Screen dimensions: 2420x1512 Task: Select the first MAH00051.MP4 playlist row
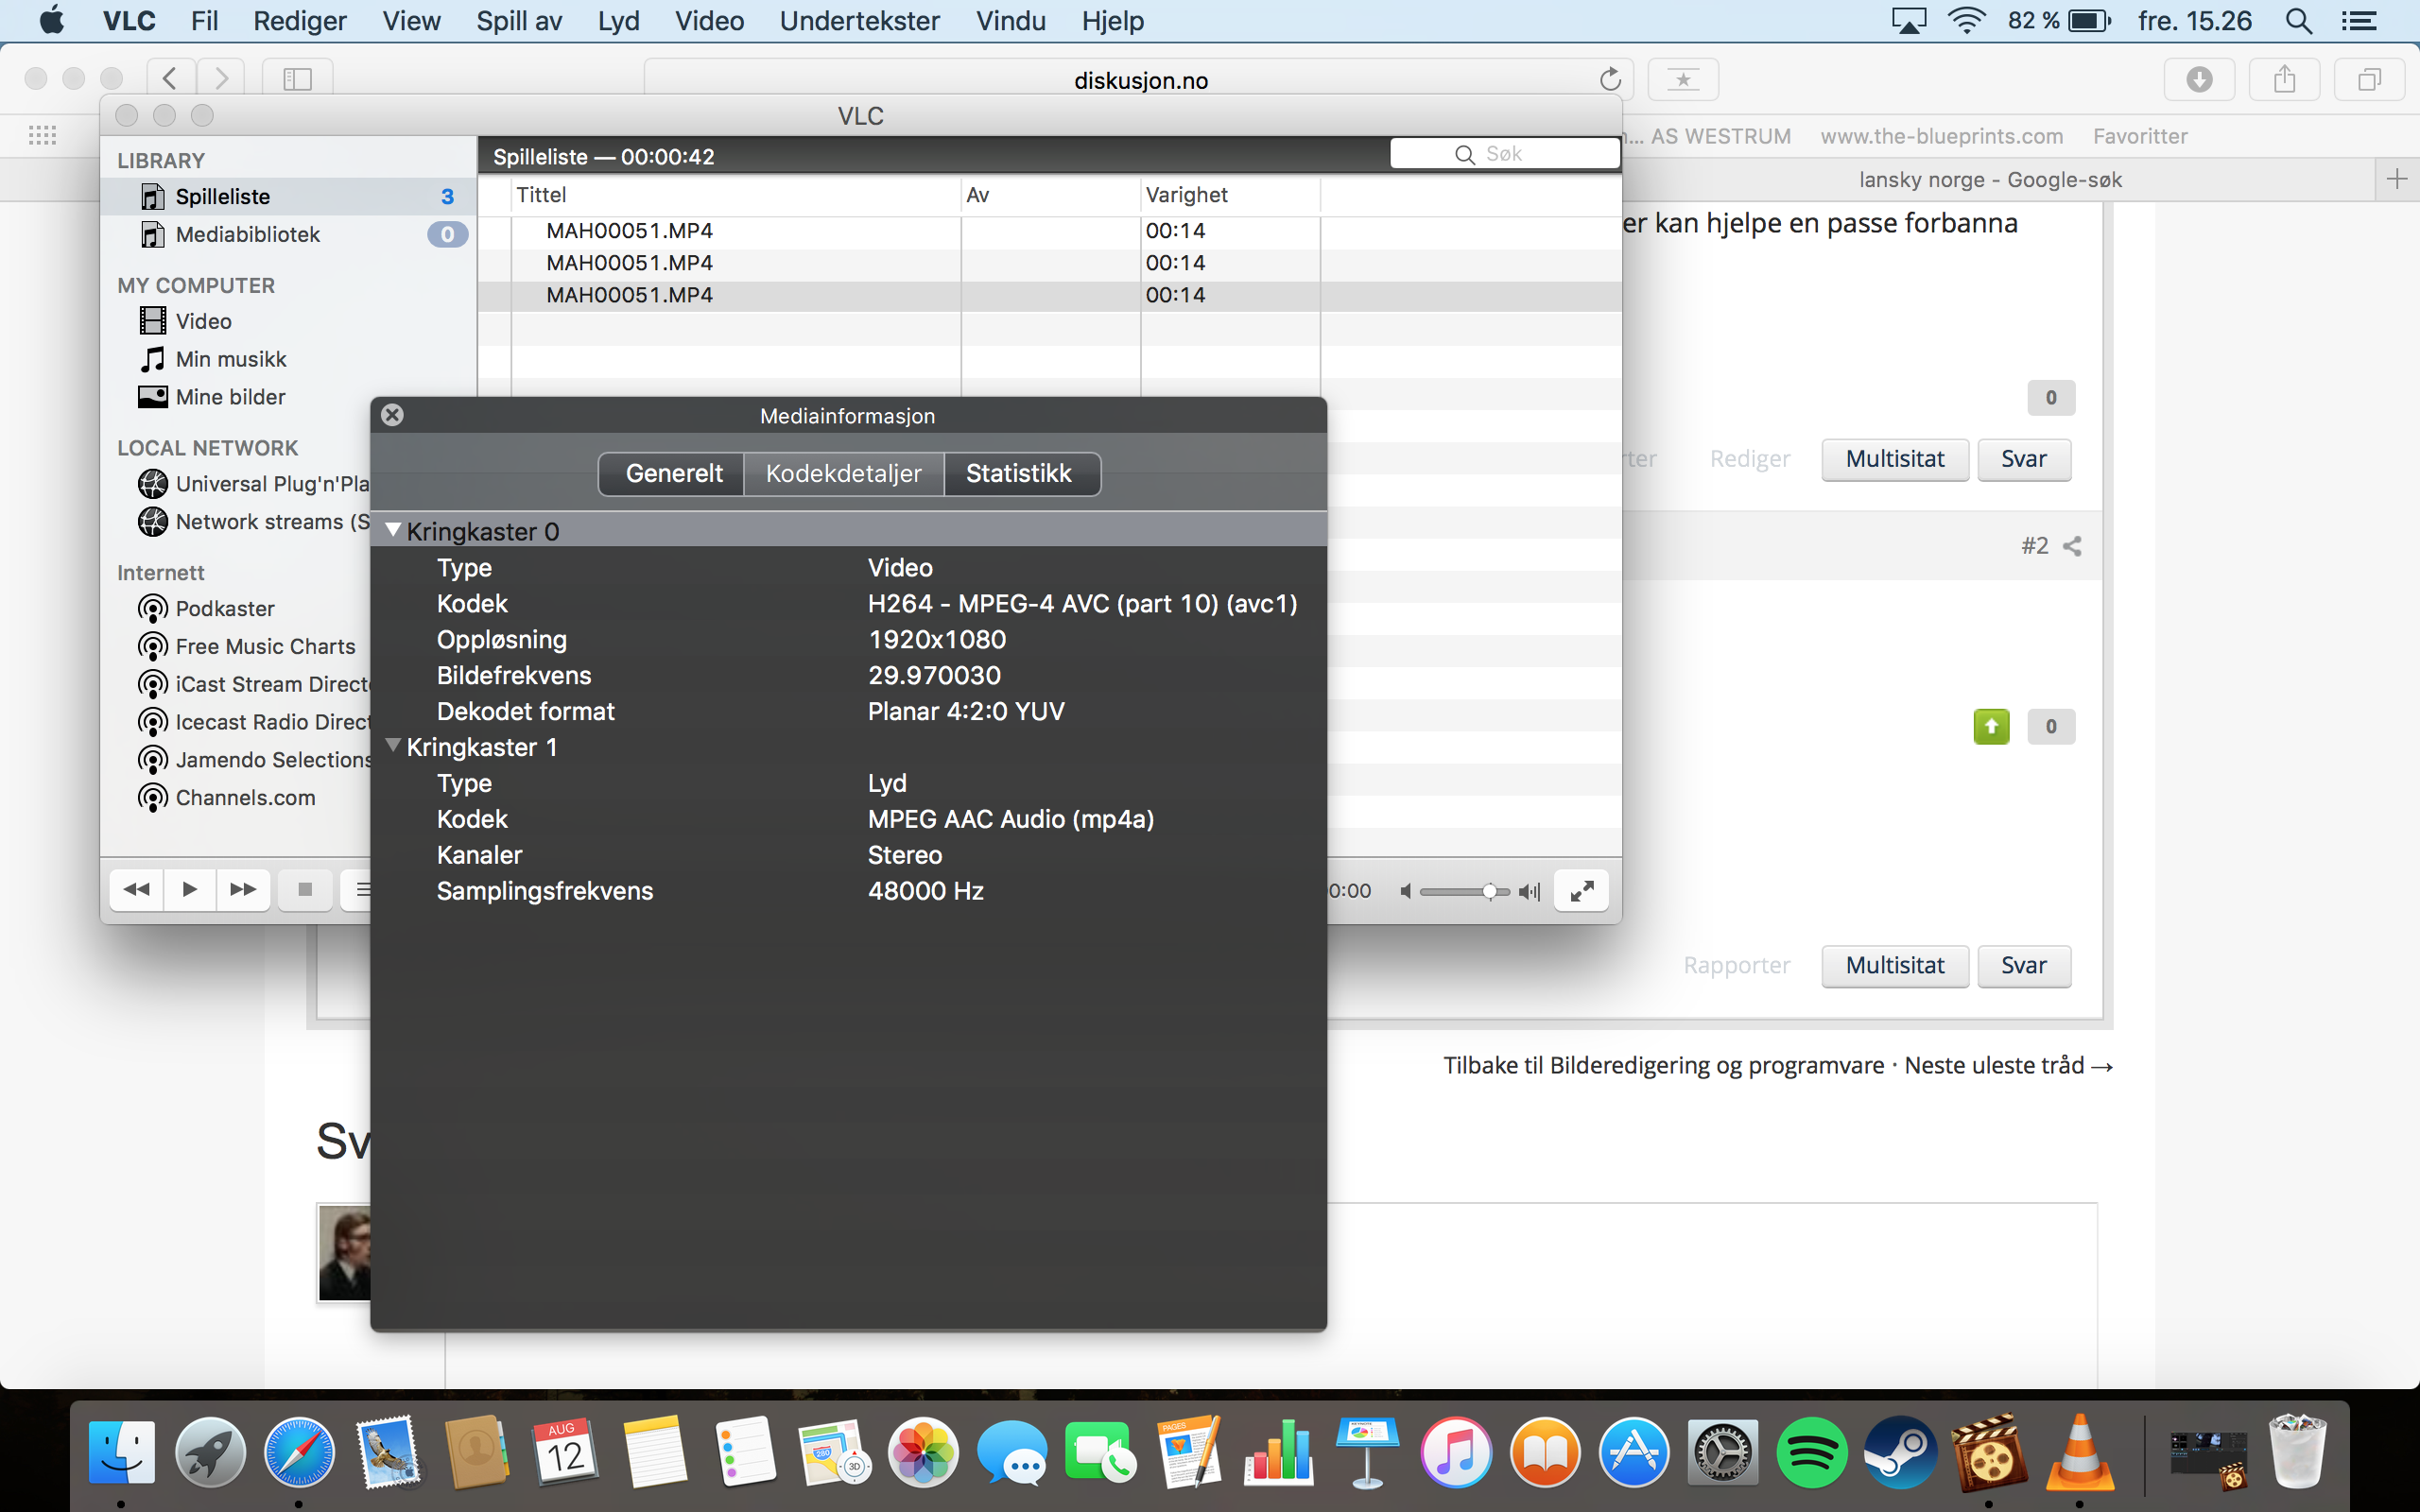1049,231
